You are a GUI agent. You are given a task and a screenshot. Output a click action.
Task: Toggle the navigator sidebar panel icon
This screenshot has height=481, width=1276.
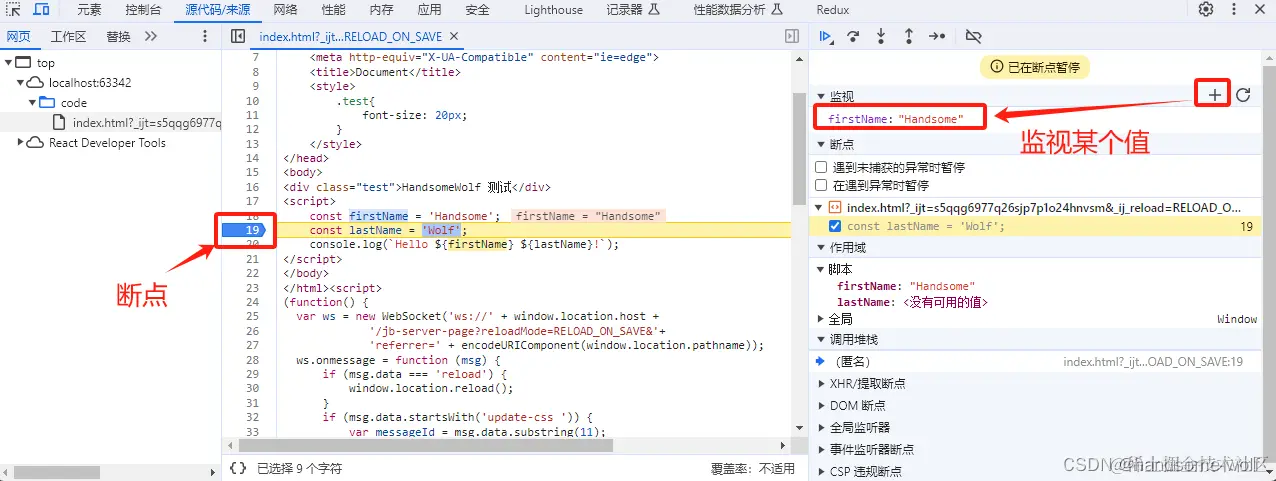click(237, 36)
